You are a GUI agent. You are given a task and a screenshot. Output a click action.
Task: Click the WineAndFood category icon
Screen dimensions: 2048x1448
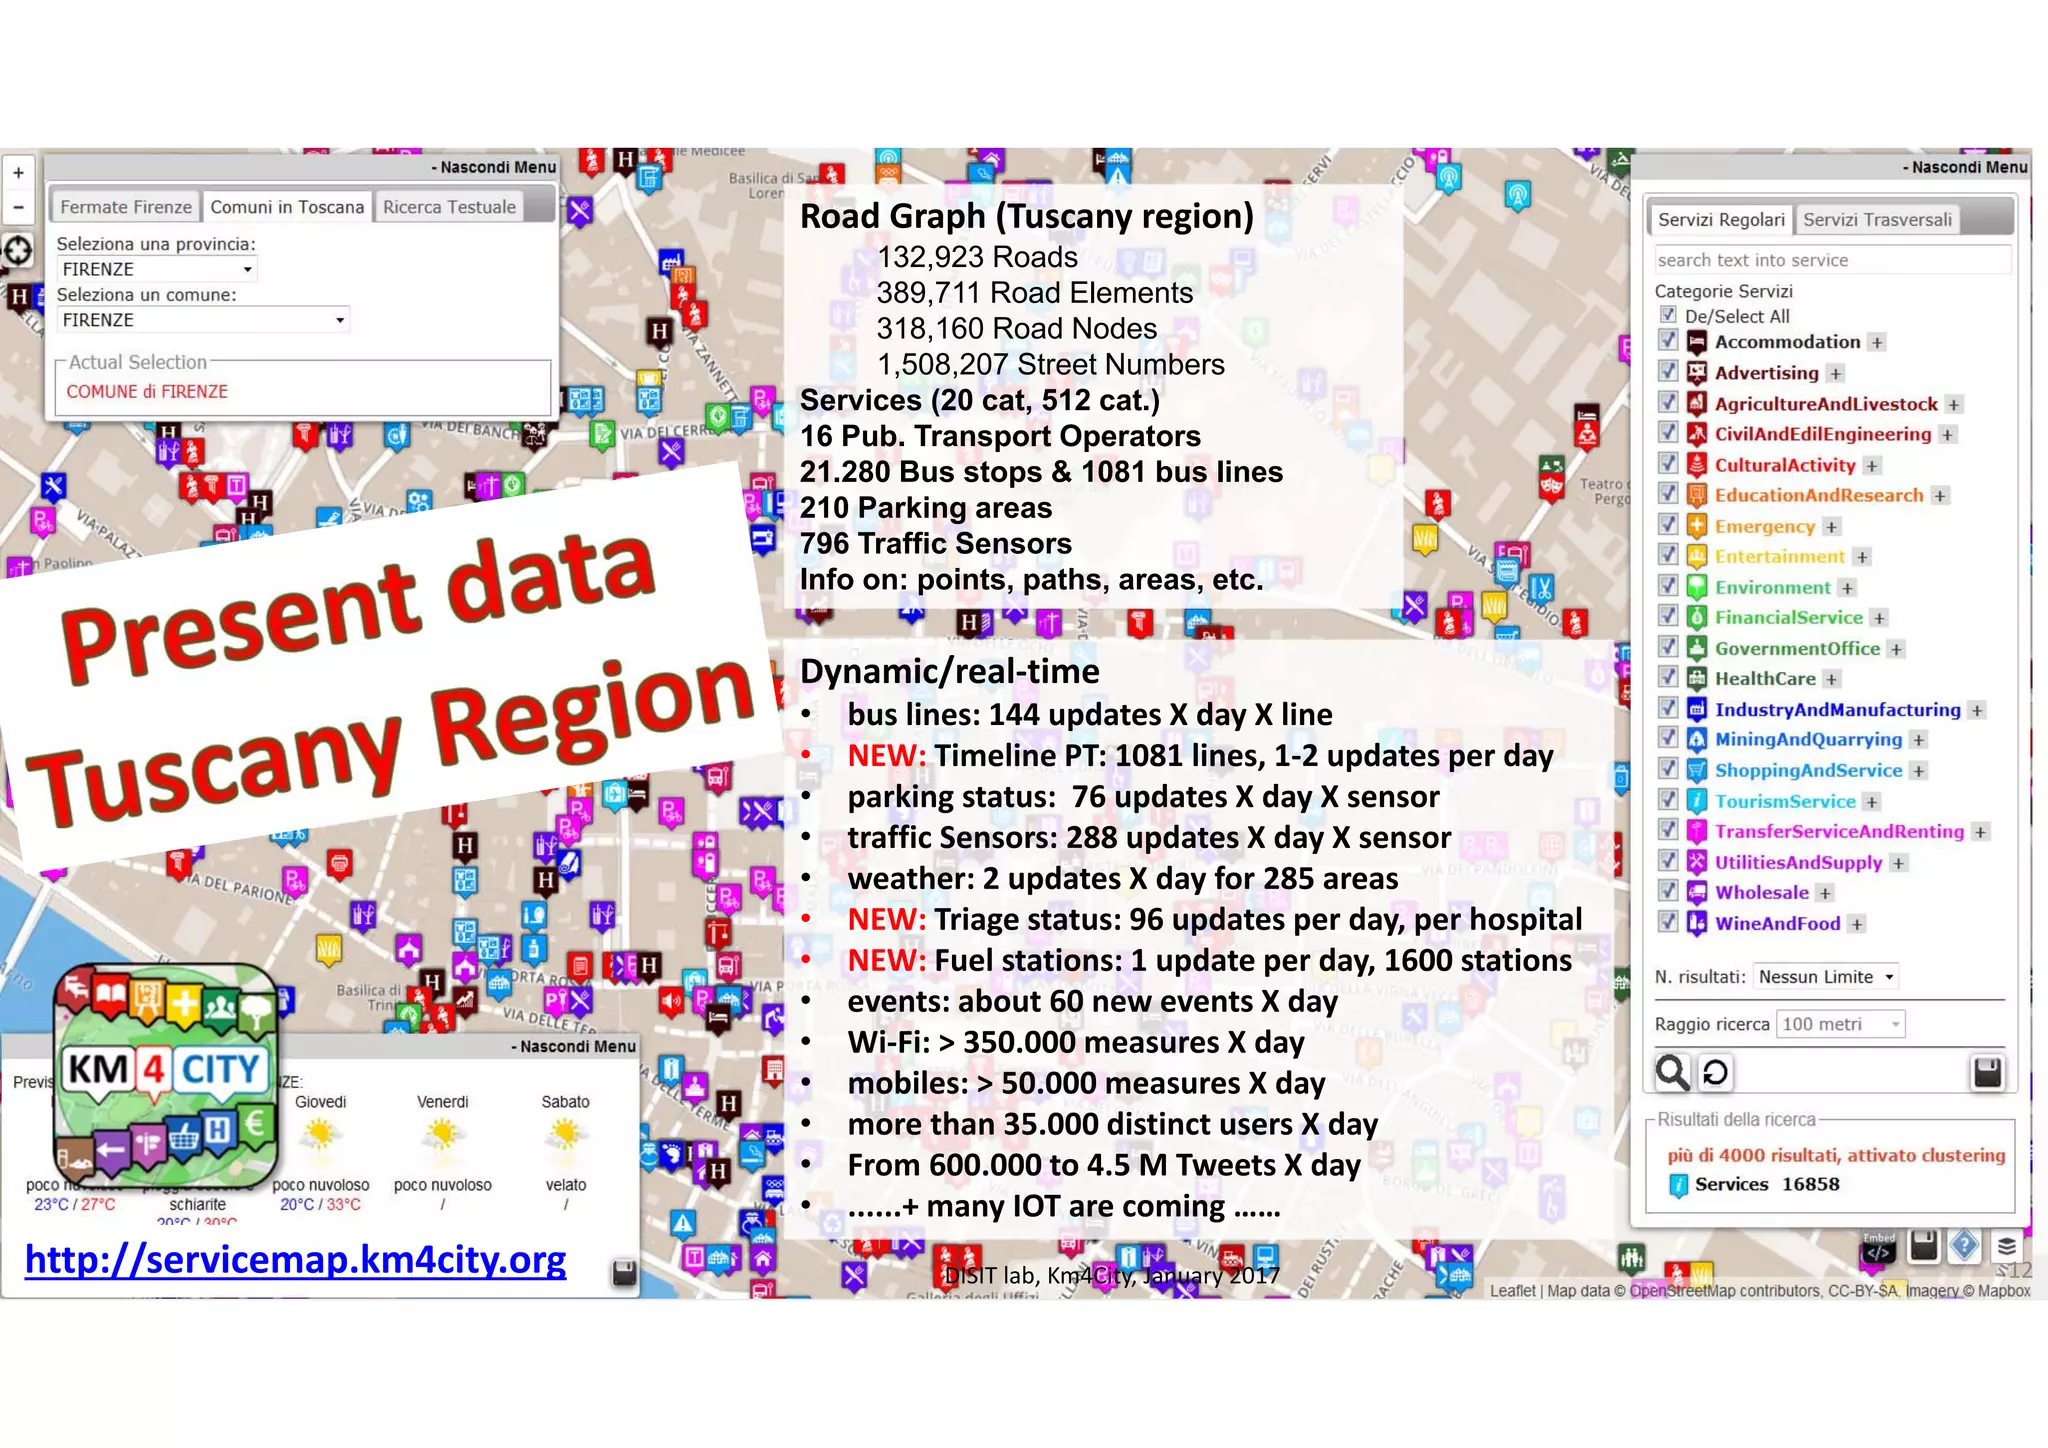(1696, 924)
